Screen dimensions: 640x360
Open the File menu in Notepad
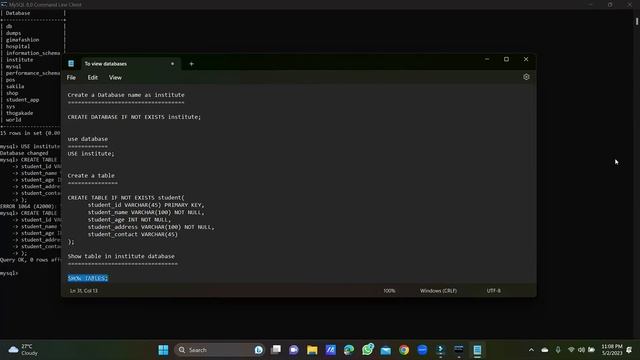click(71, 78)
